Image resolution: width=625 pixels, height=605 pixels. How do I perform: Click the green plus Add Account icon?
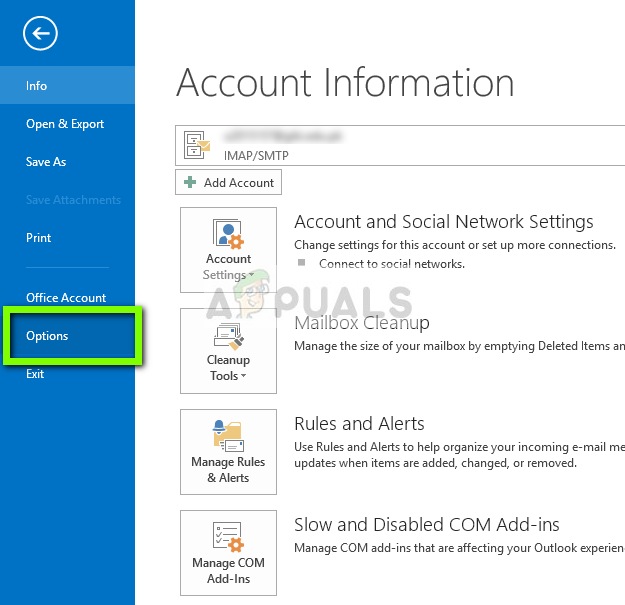(x=190, y=182)
